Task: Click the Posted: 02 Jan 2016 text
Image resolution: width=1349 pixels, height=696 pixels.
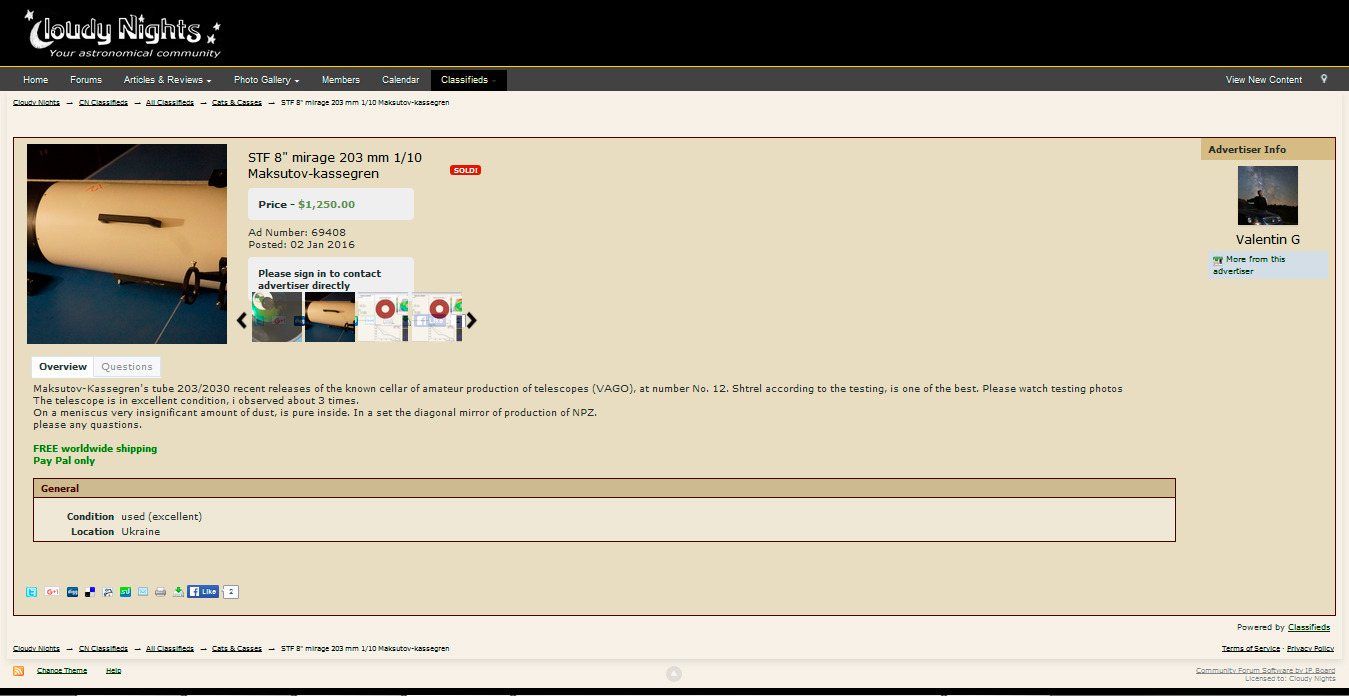Action: [301, 245]
